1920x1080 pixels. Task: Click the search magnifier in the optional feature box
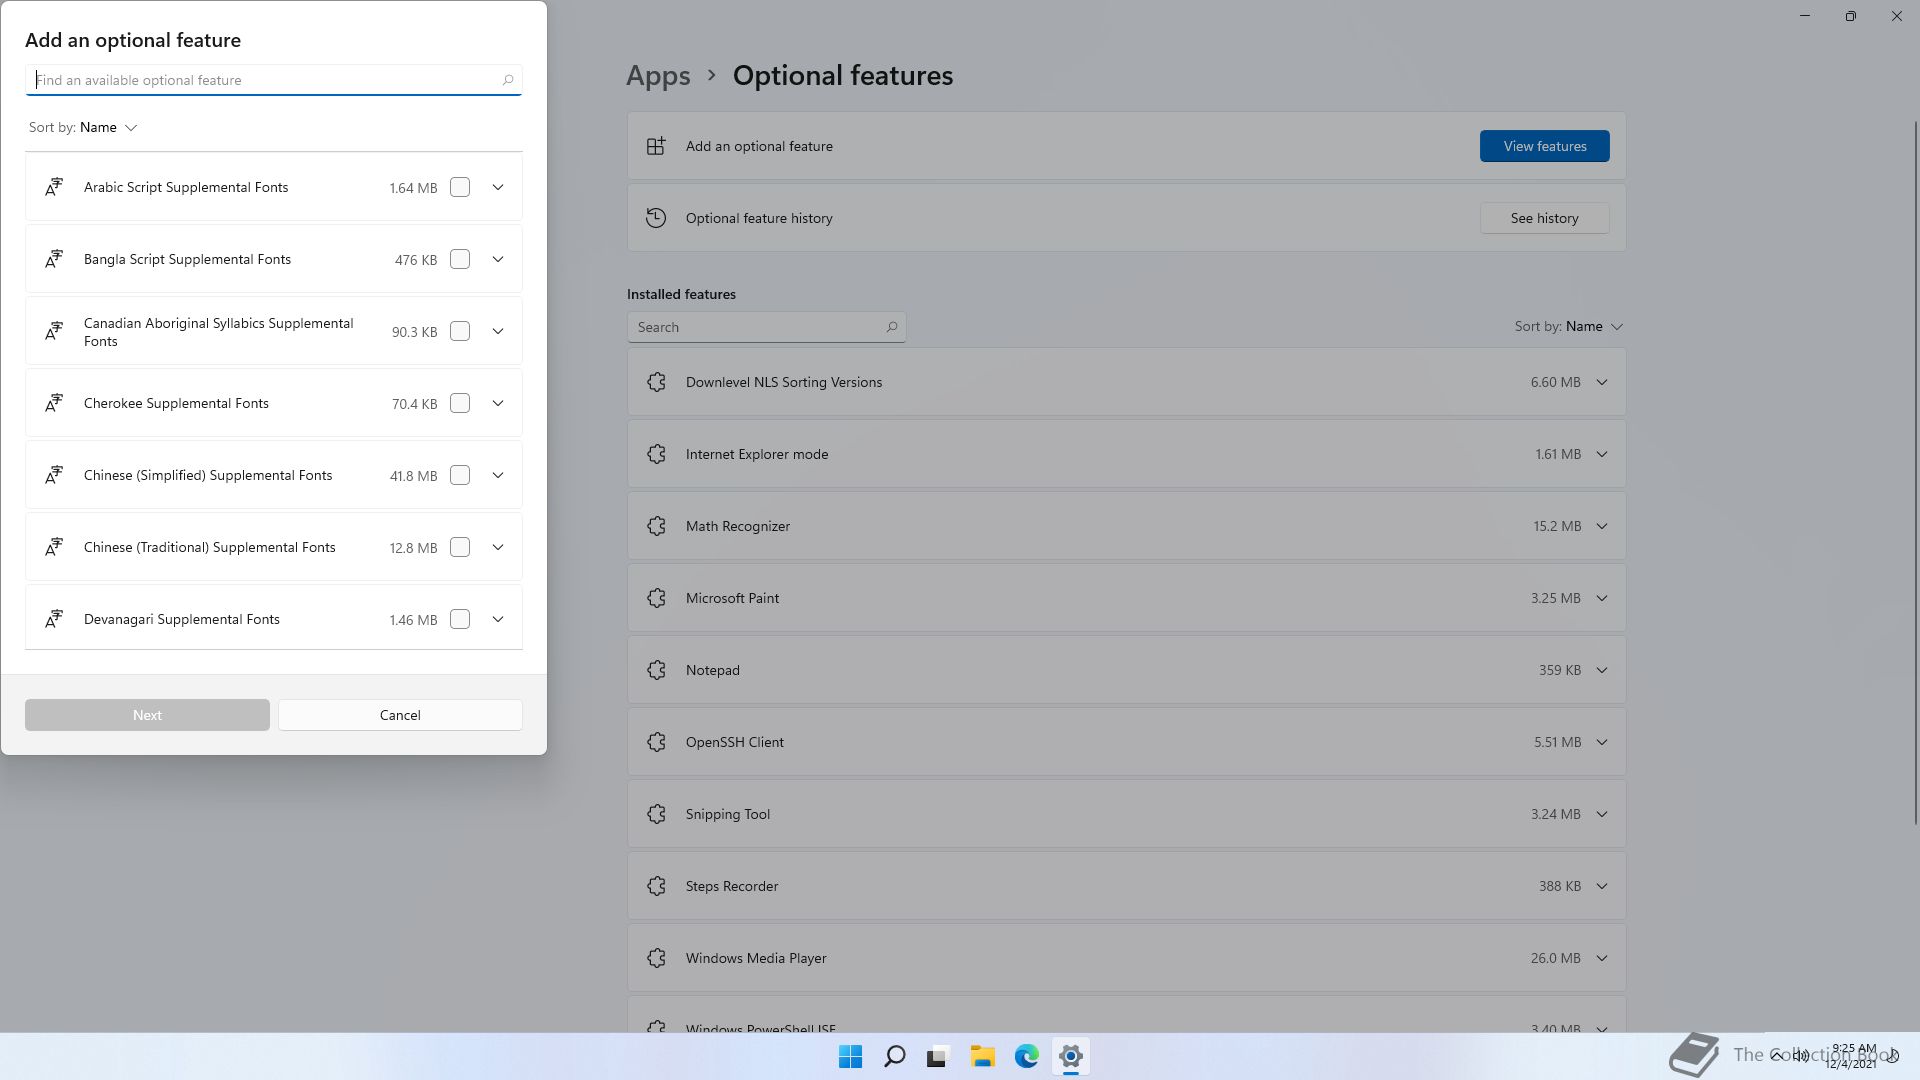pyautogui.click(x=507, y=80)
